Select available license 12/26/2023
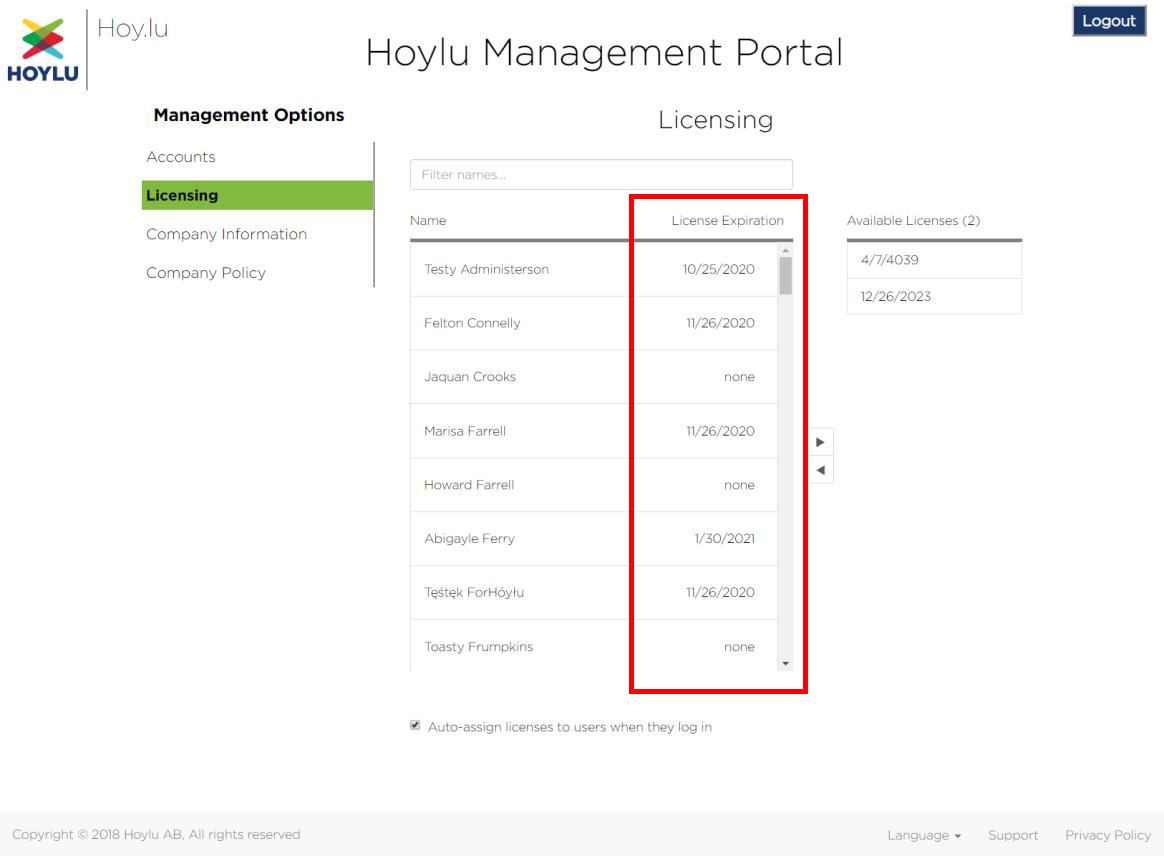The width and height of the screenshot is (1164, 856). click(934, 296)
